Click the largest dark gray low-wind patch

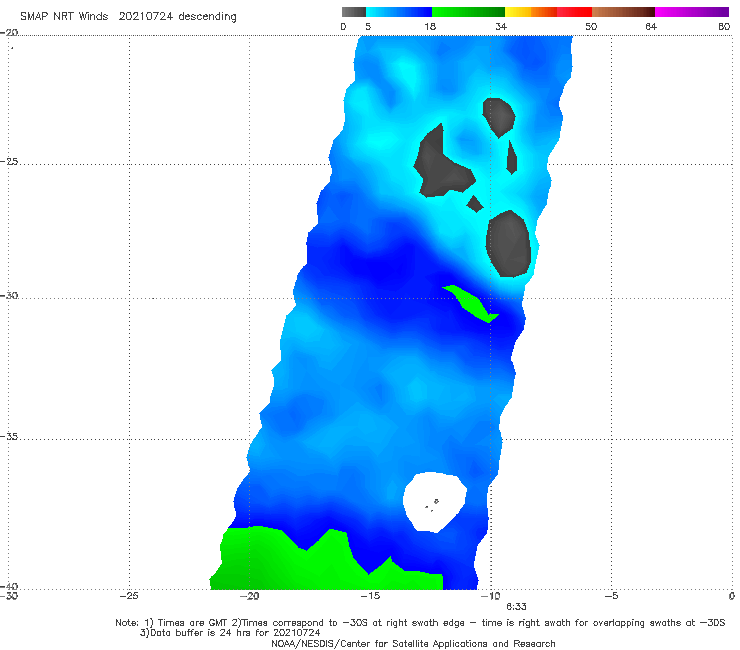[x=441, y=165]
